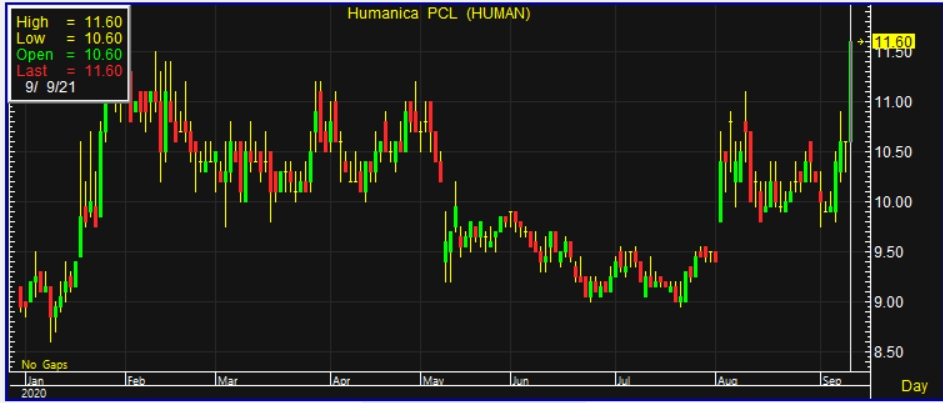Screen dimensions: 943x403
Task: Click the tall green last candlestick
Action: (x=850, y=91)
